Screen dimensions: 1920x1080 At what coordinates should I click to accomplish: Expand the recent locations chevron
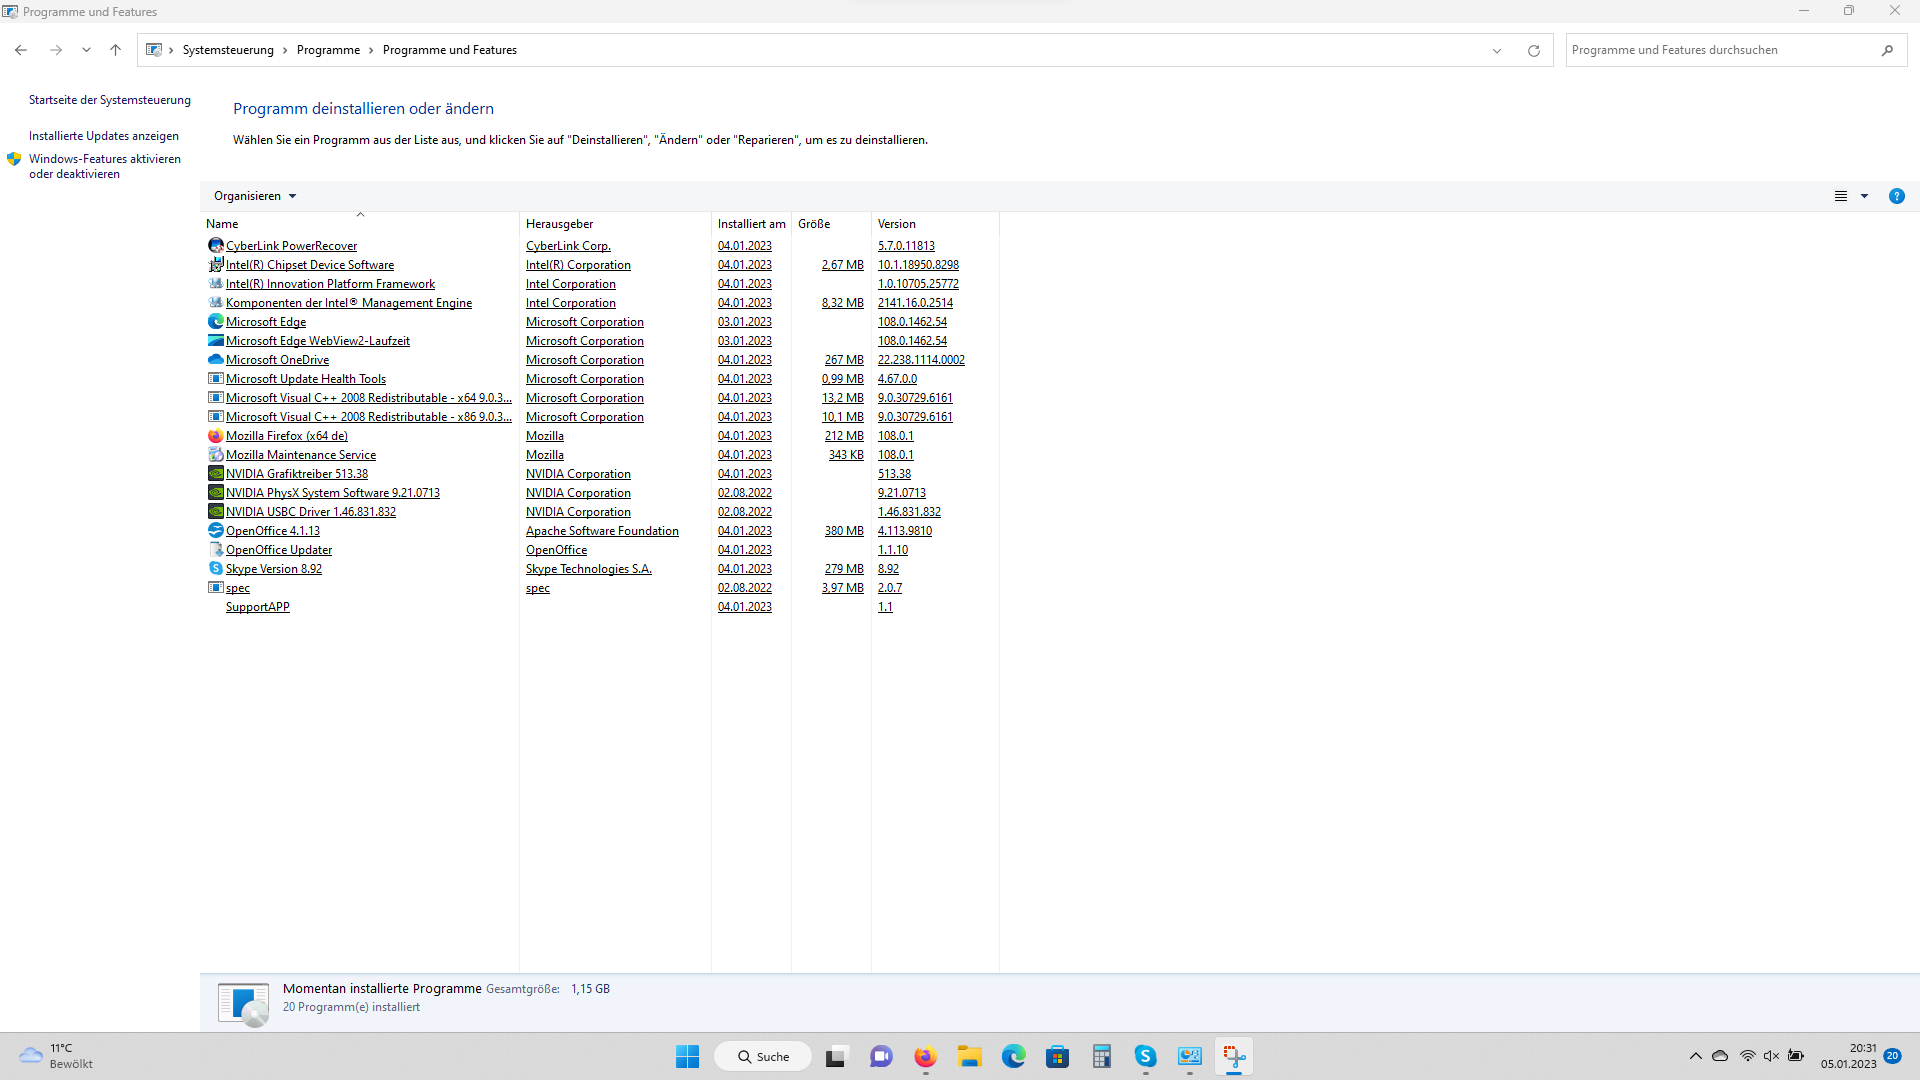click(x=86, y=50)
